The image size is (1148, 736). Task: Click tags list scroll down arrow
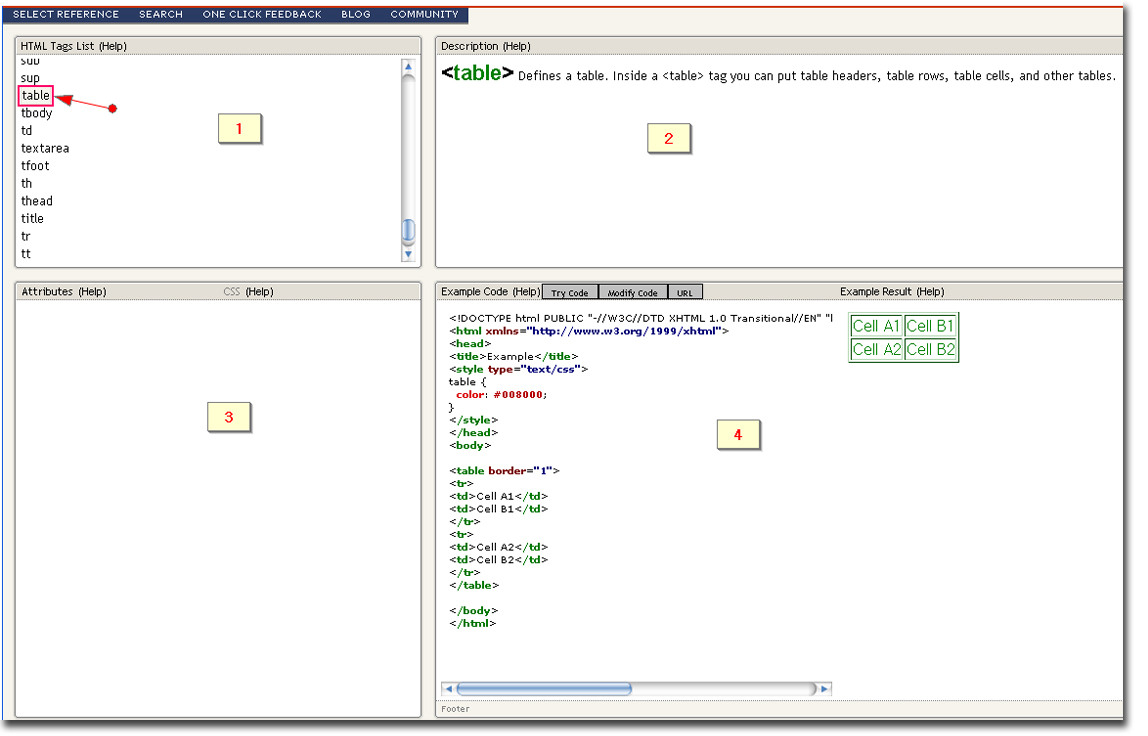coord(409,254)
